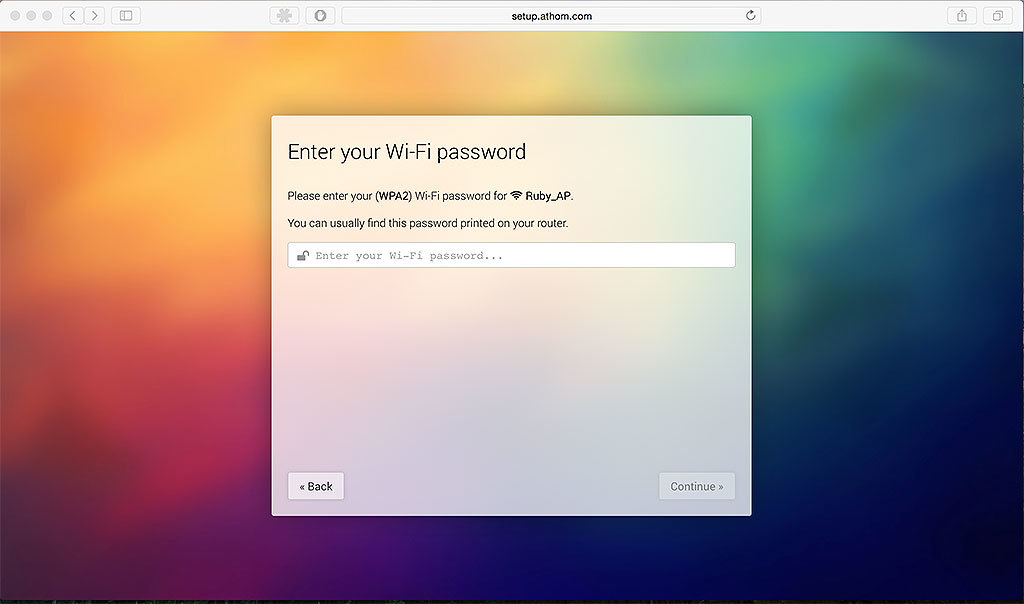This screenshot has height=604, width=1024.
Task: Click the Wi-Fi signal icon beside Ruby_AP
Action: tap(516, 195)
